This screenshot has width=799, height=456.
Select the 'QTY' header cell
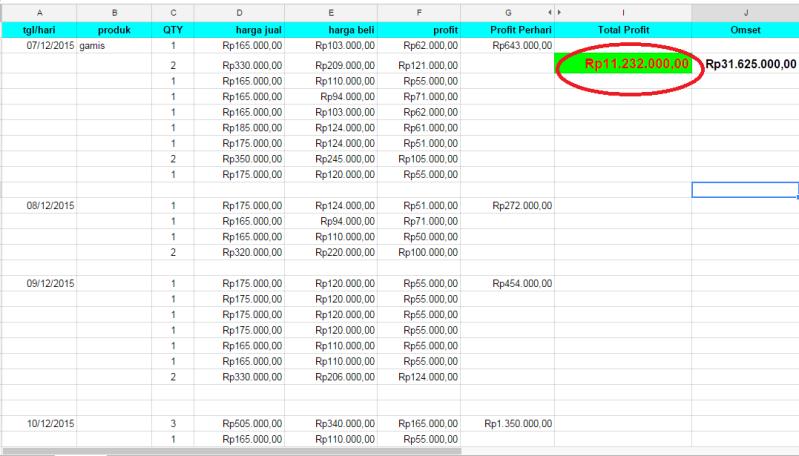pyautogui.click(x=173, y=30)
